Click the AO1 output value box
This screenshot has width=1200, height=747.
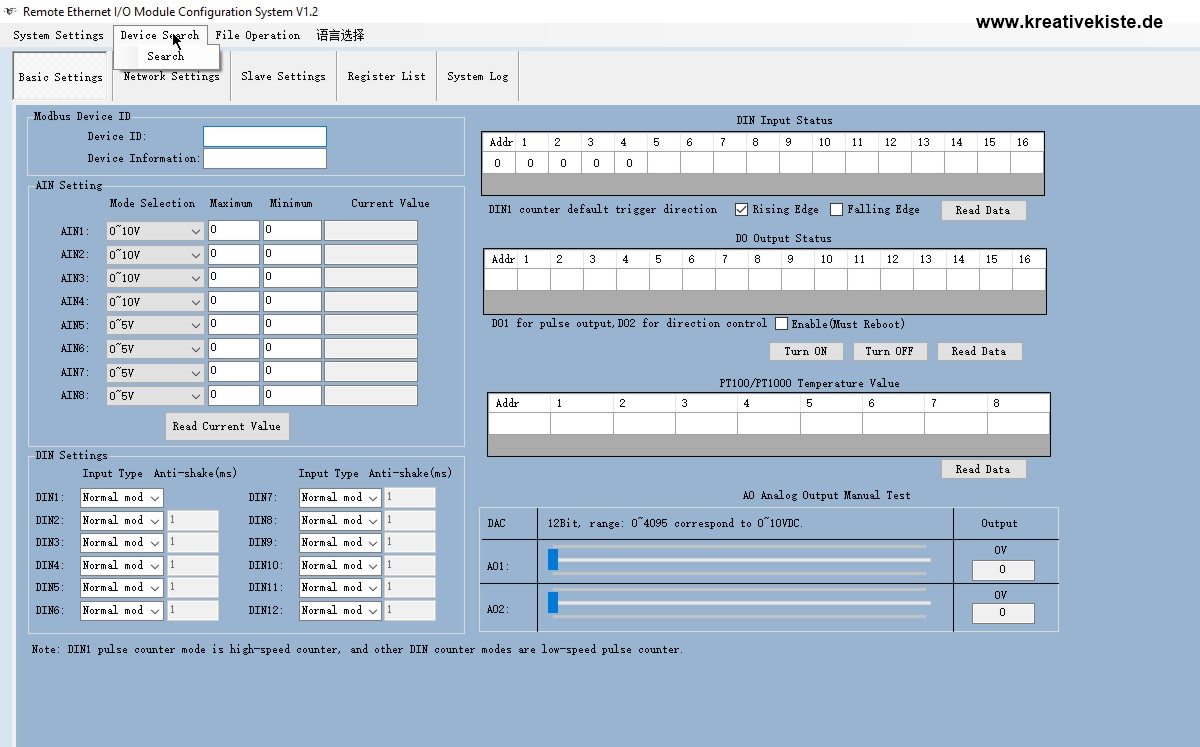click(1003, 570)
